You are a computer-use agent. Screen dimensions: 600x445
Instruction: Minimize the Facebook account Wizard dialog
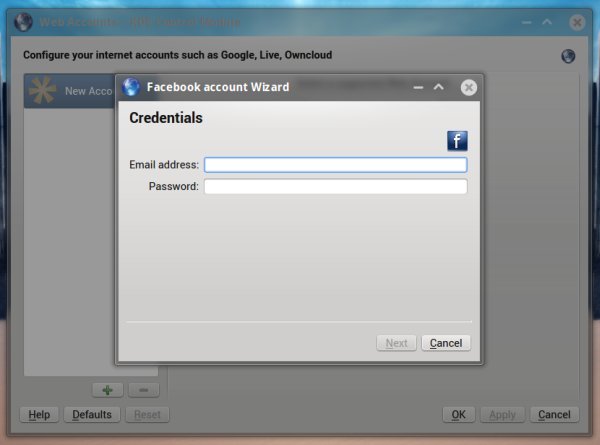coord(418,87)
